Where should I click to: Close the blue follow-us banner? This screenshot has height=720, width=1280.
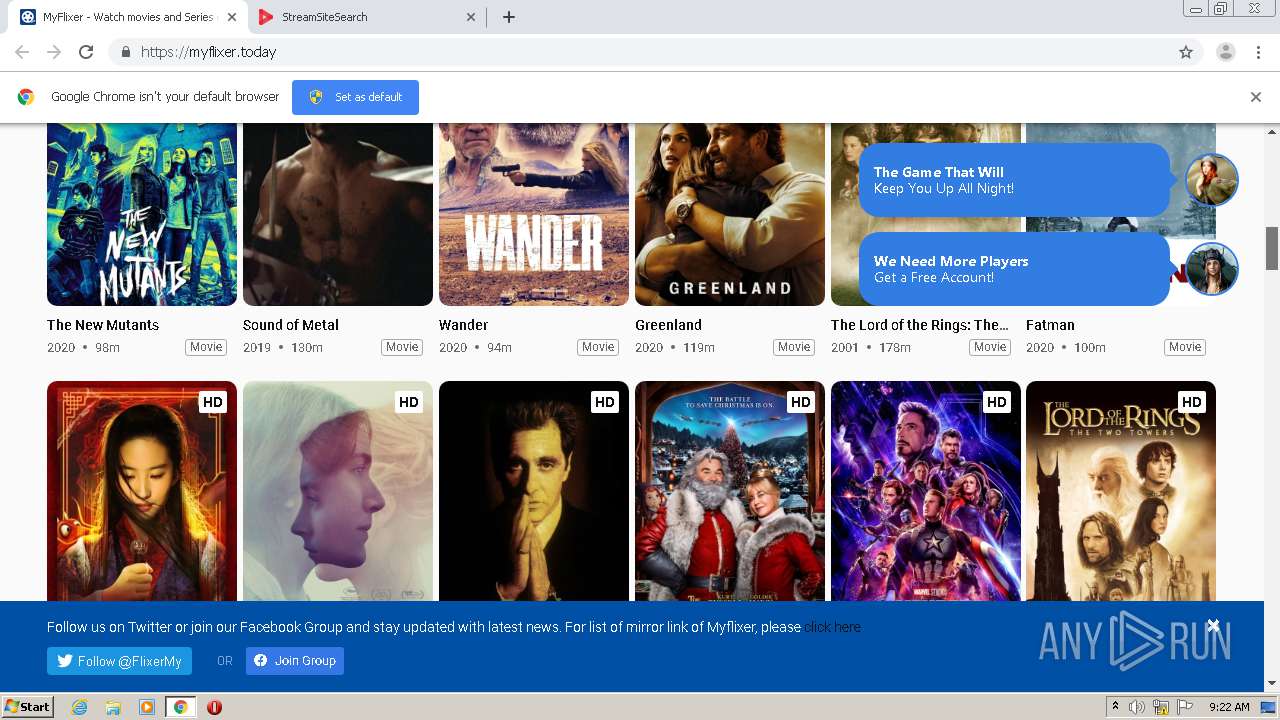click(1213, 626)
